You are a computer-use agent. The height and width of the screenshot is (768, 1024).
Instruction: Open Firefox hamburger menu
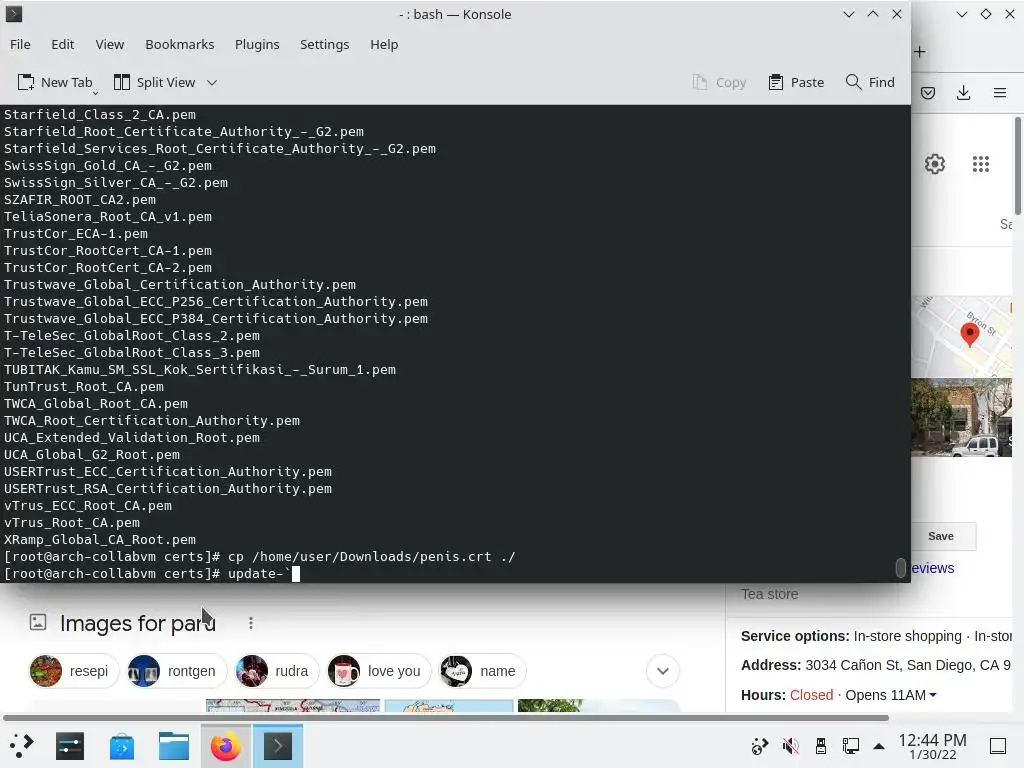click(x=1000, y=93)
